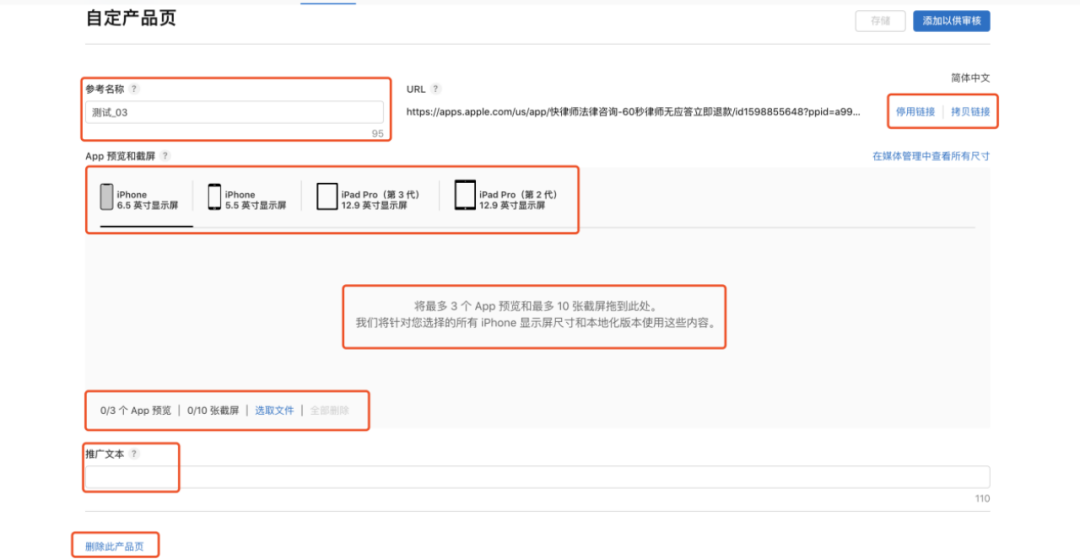Image resolution: width=1080 pixels, height=559 pixels.
Task: Click 停用链接 link
Action: click(x=915, y=112)
